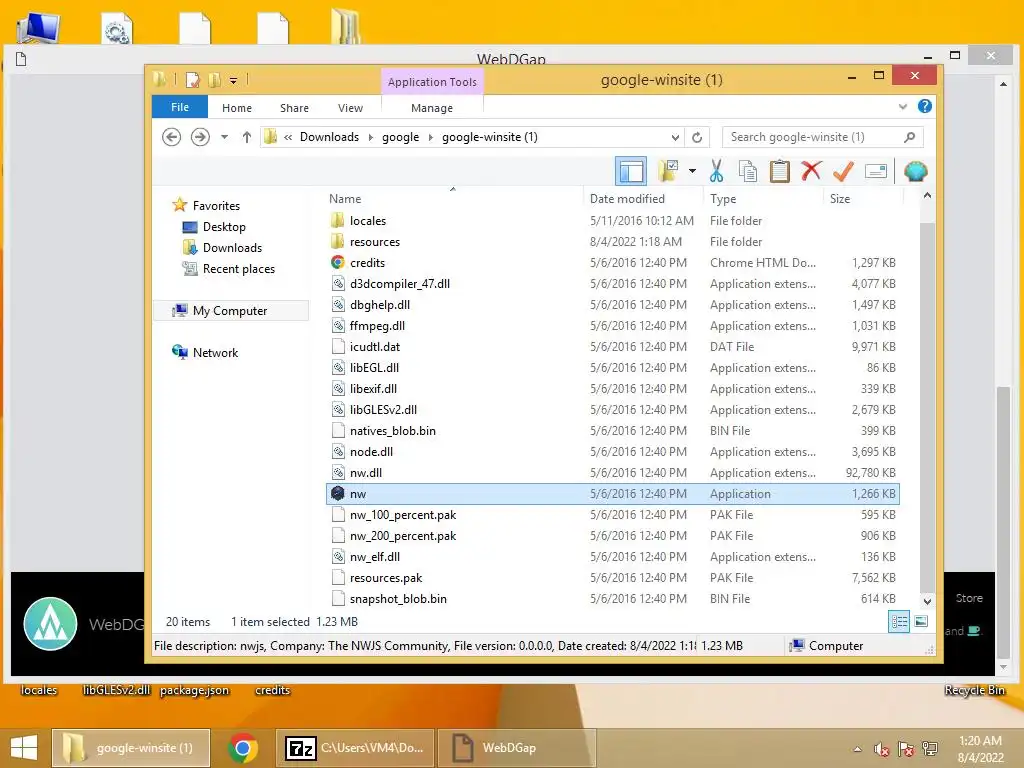Open the Home ribbon tab
This screenshot has width=1024, height=768.
(x=236, y=108)
